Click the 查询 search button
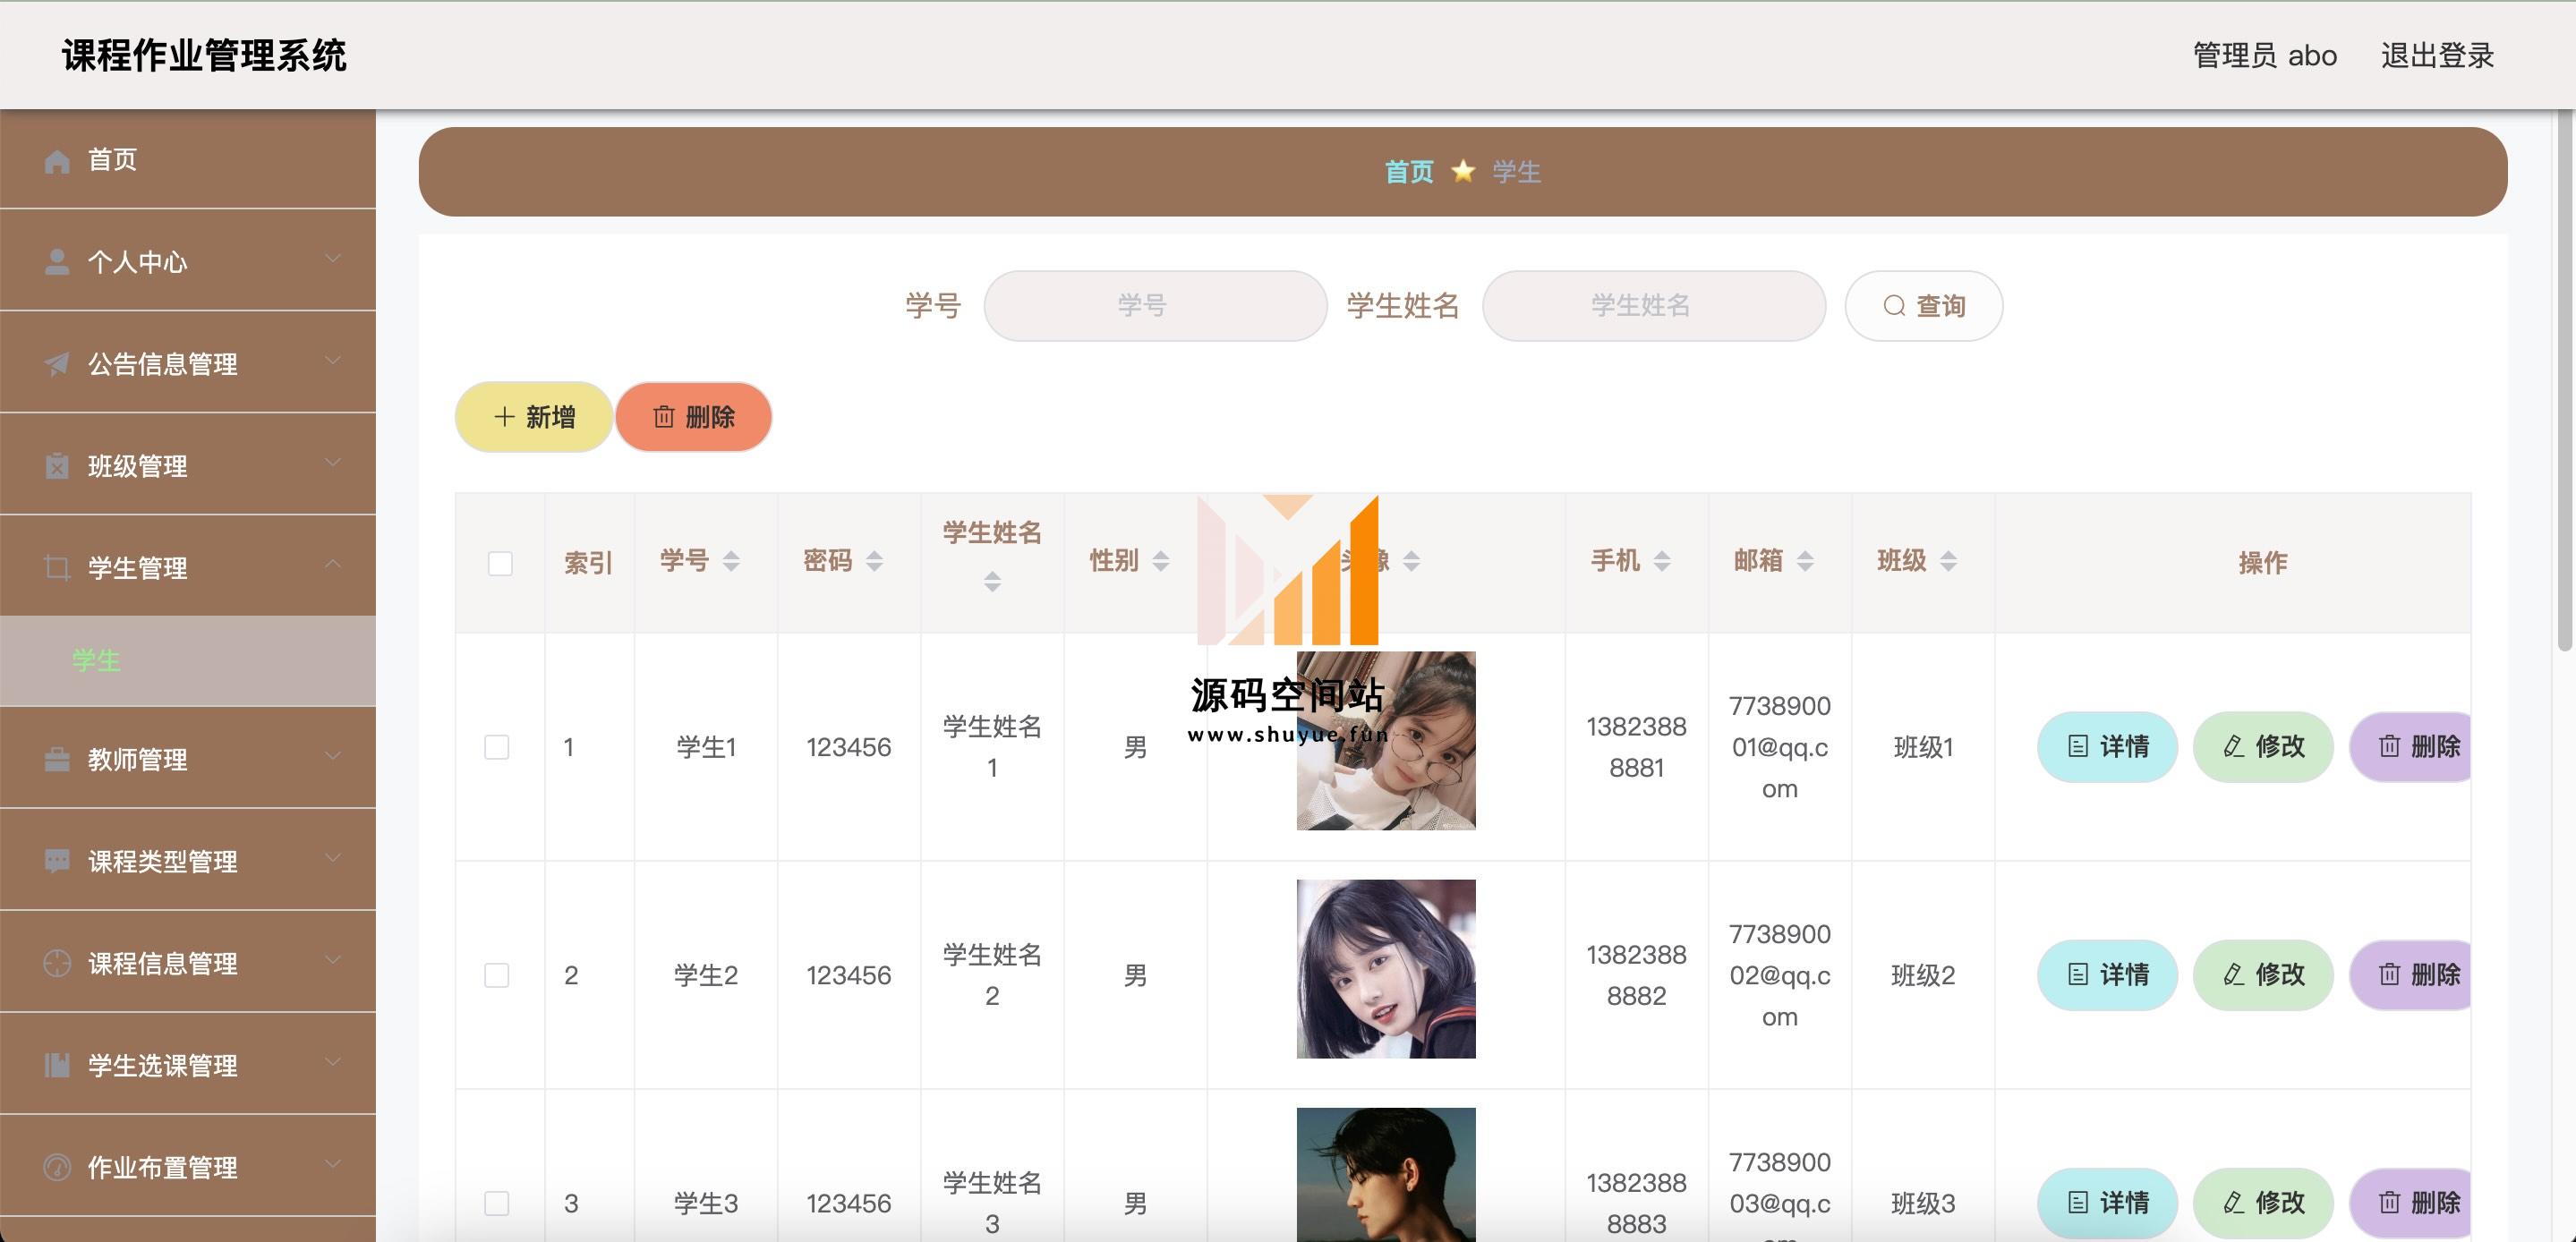The image size is (2576, 1242). coord(1924,306)
